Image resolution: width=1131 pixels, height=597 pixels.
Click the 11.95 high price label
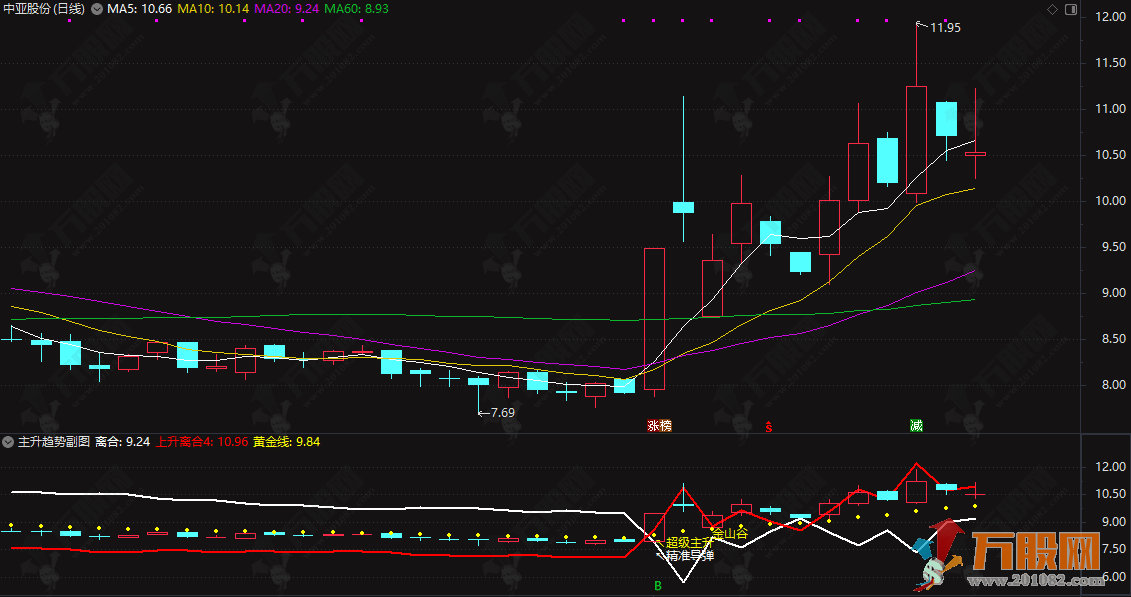coord(944,28)
